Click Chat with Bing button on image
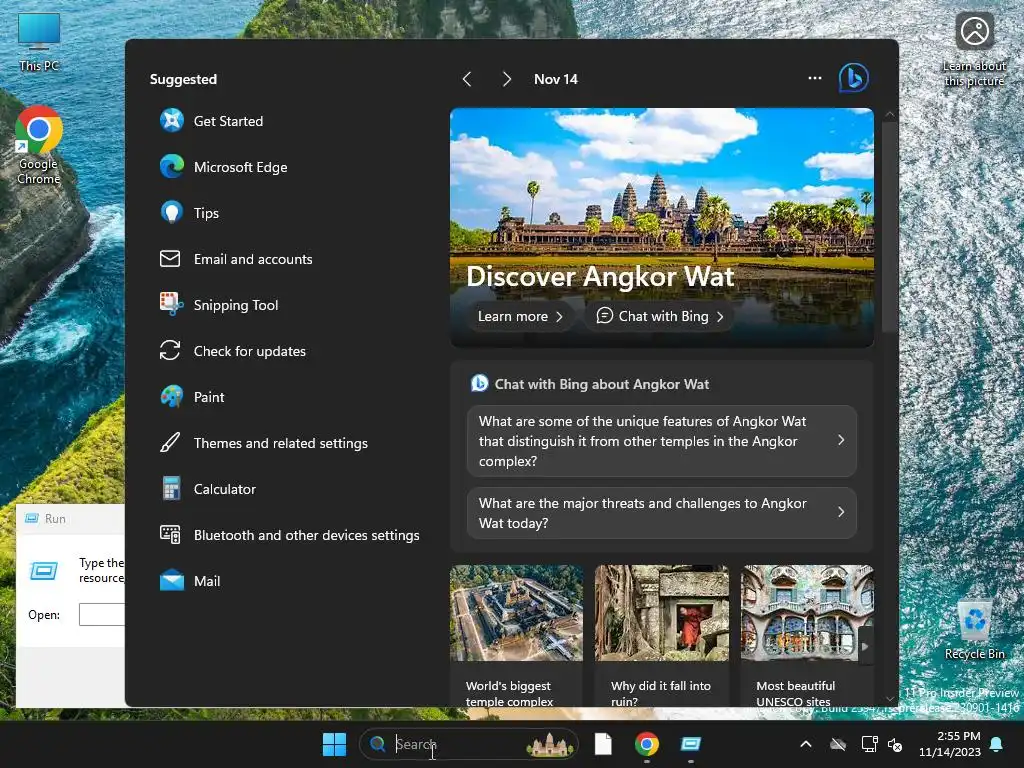 660,316
